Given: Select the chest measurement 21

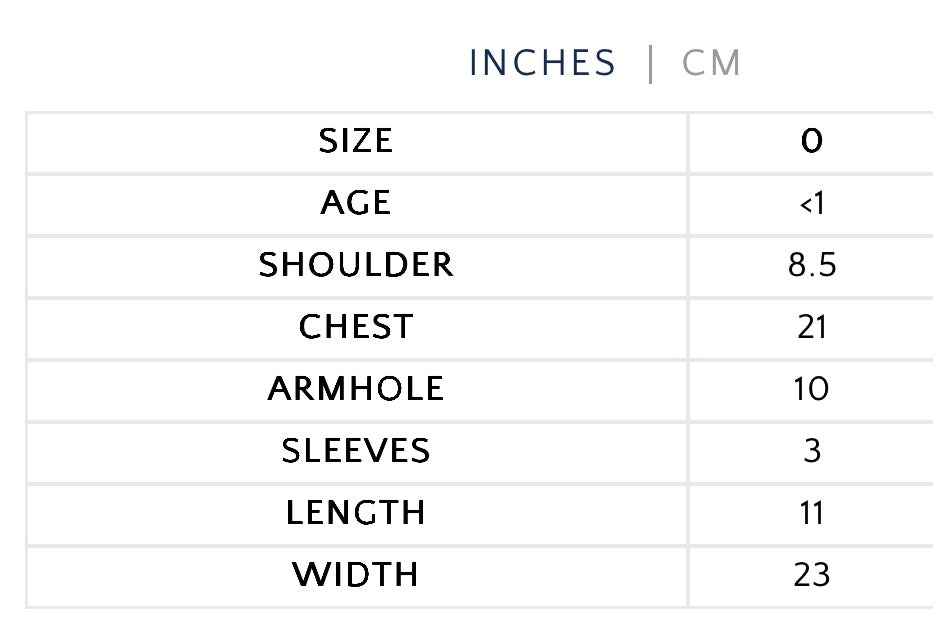Looking at the screenshot, I should [811, 327].
